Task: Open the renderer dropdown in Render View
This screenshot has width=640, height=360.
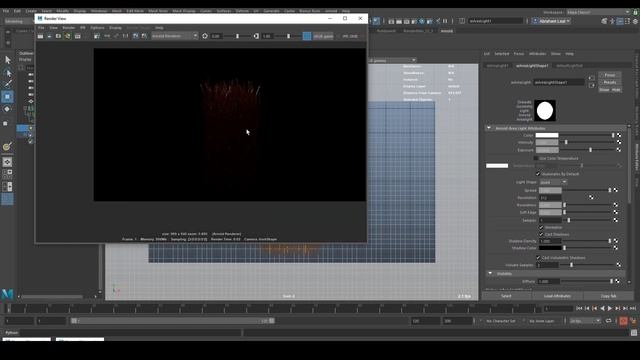Action: 175,36
